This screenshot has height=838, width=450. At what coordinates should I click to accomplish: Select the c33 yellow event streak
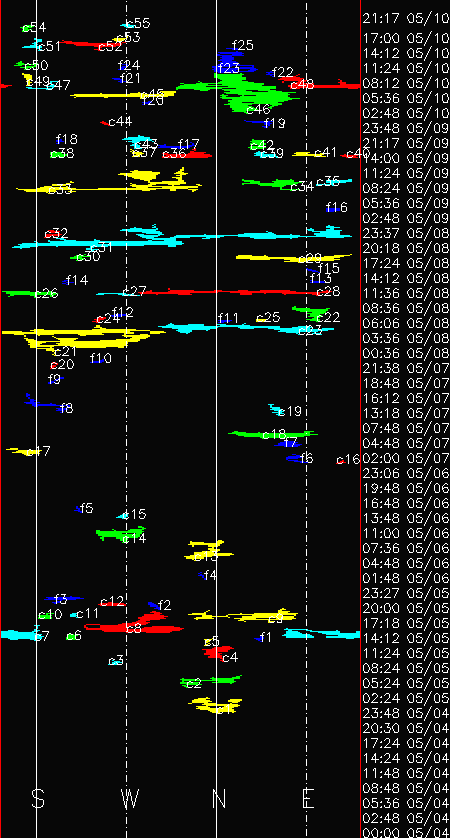click(x=107, y=182)
